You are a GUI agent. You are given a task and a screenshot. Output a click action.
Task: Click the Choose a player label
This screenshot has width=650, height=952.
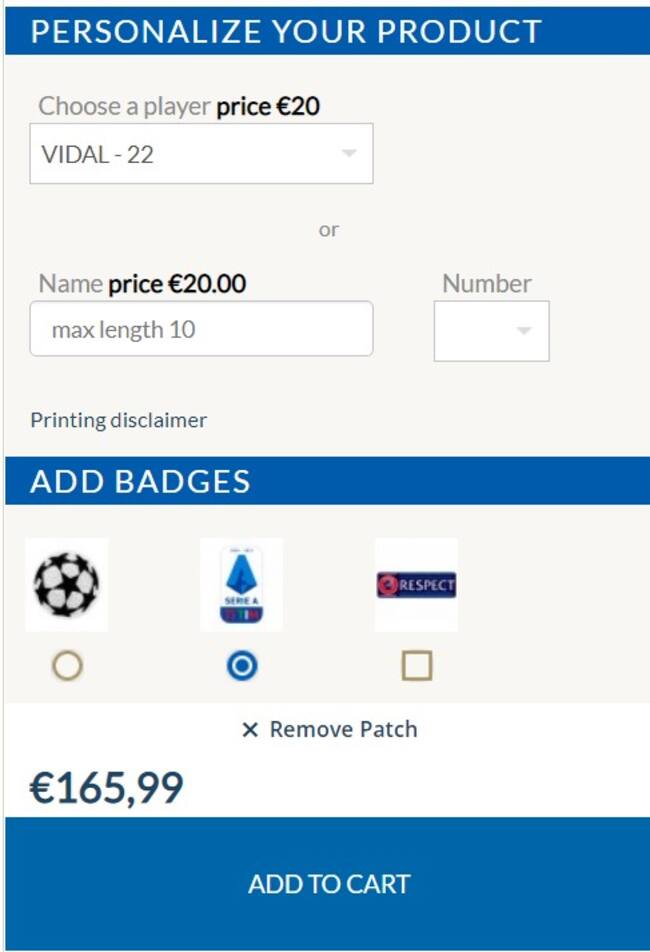click(x=124, y=106)
